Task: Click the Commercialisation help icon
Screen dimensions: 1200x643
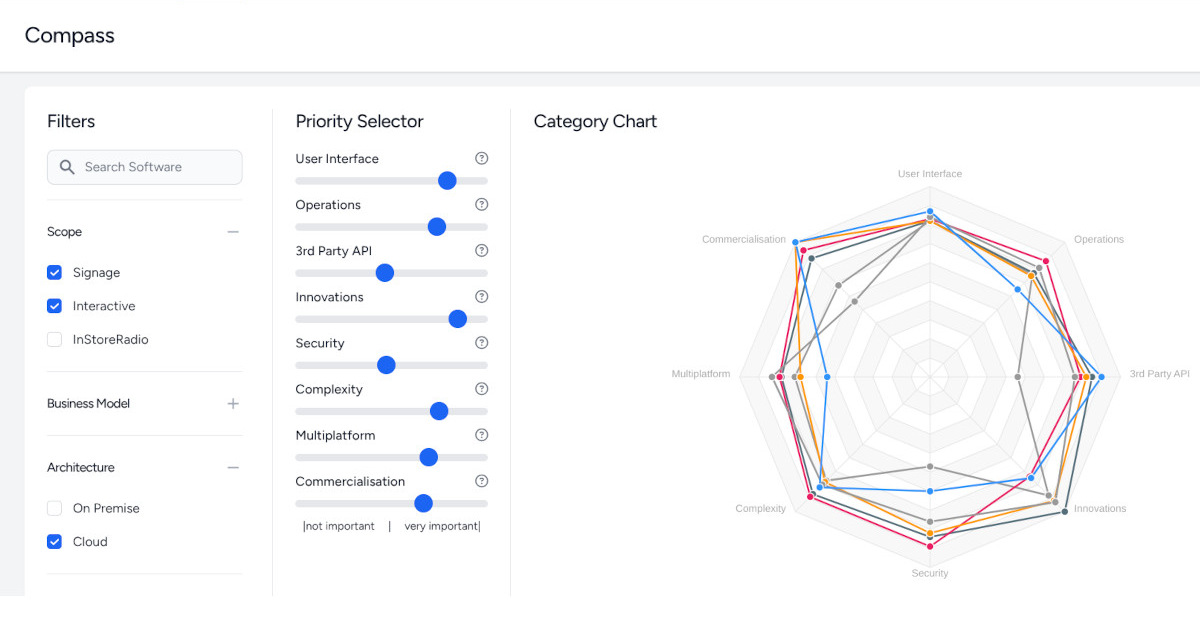Action: click(x=481, y=481)
